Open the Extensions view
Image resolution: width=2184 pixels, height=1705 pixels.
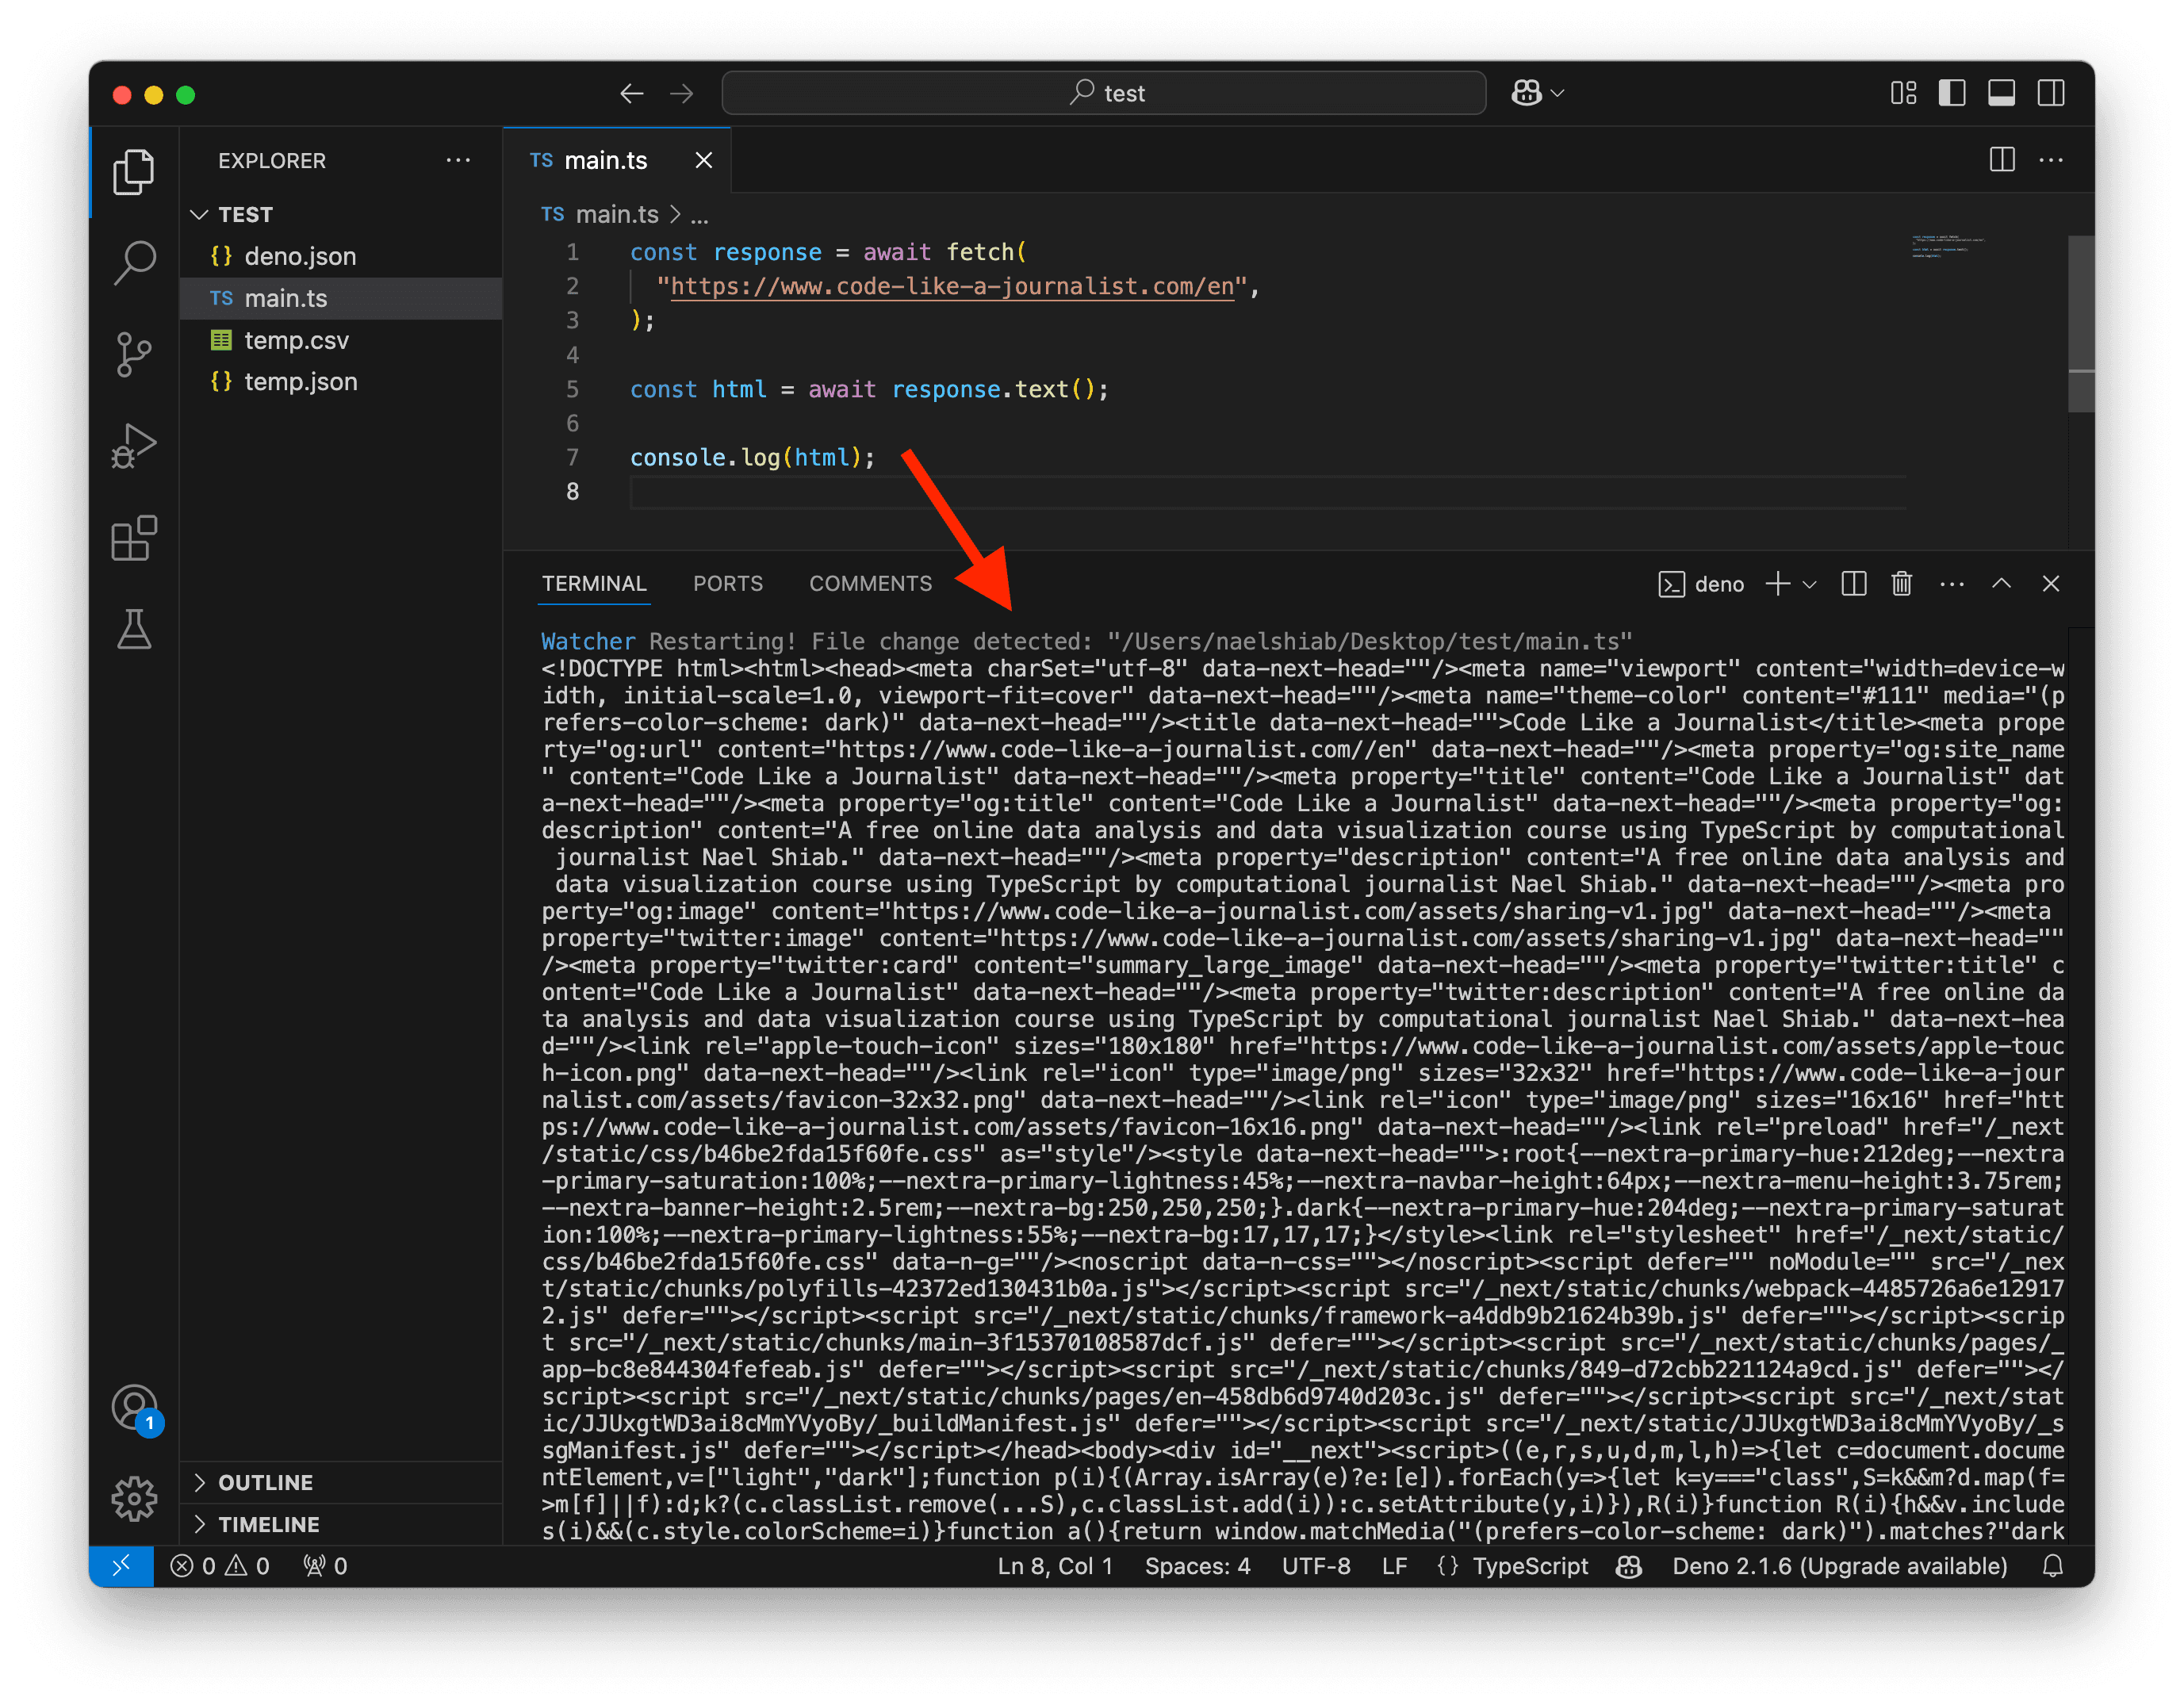(134, 538)
